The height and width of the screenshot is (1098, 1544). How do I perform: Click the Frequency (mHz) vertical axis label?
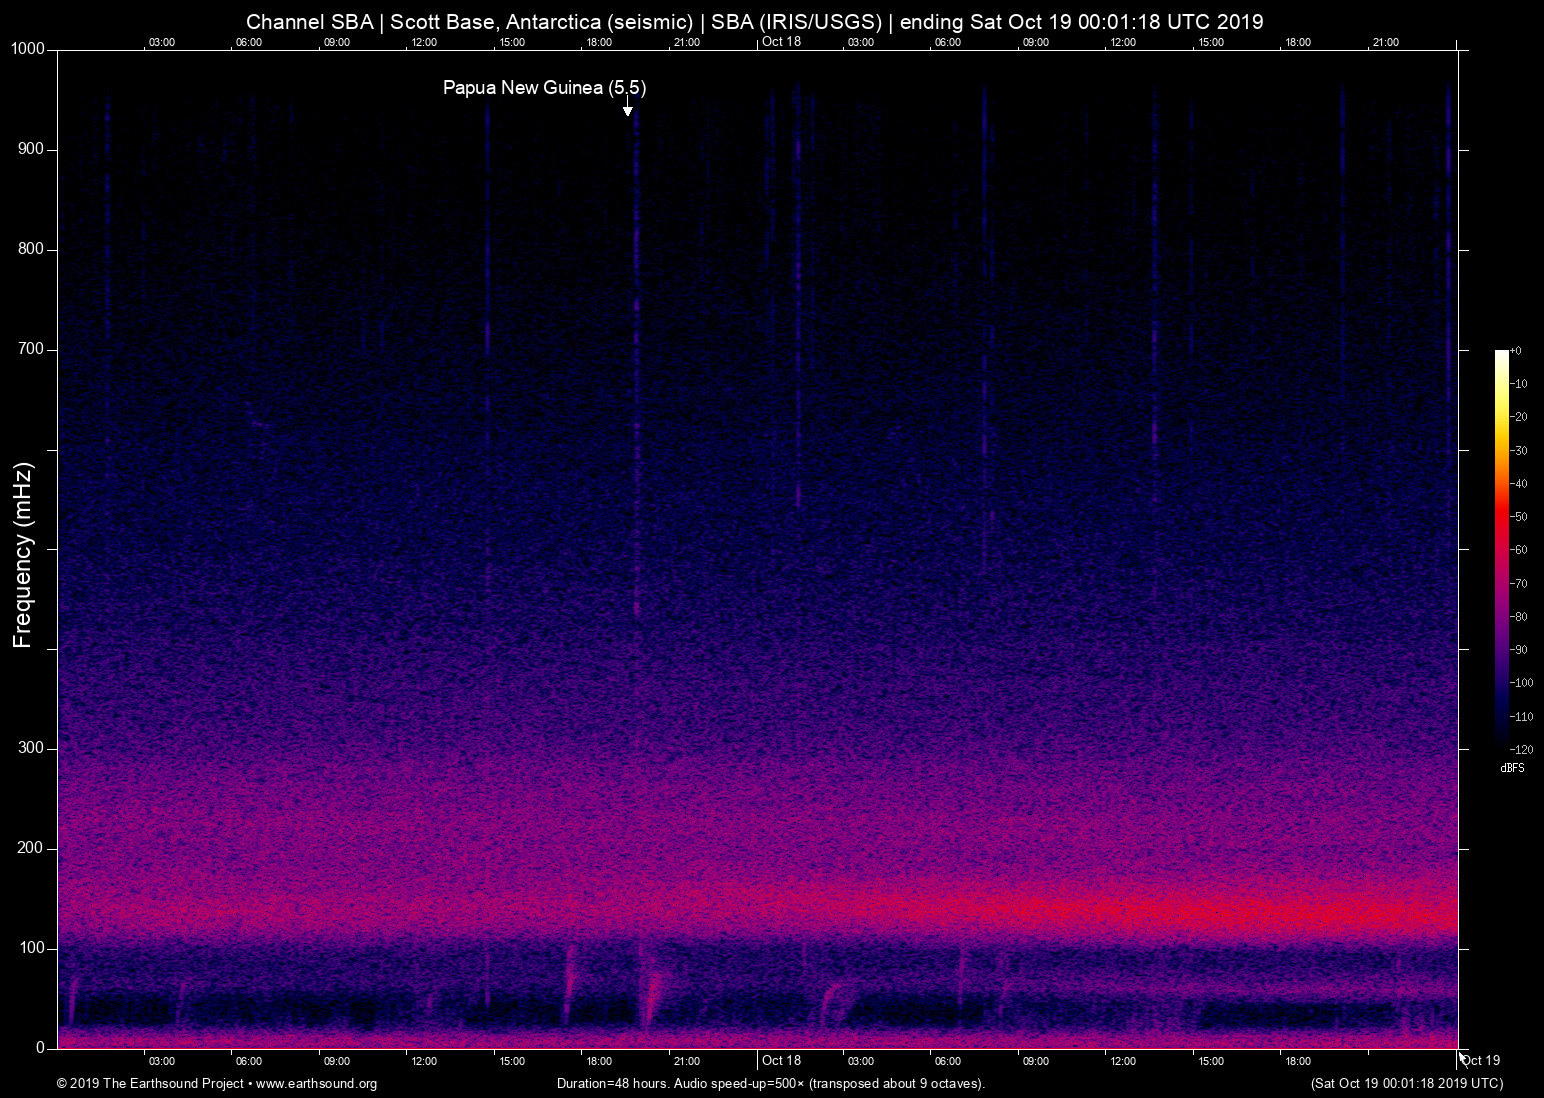pos(23,555)
